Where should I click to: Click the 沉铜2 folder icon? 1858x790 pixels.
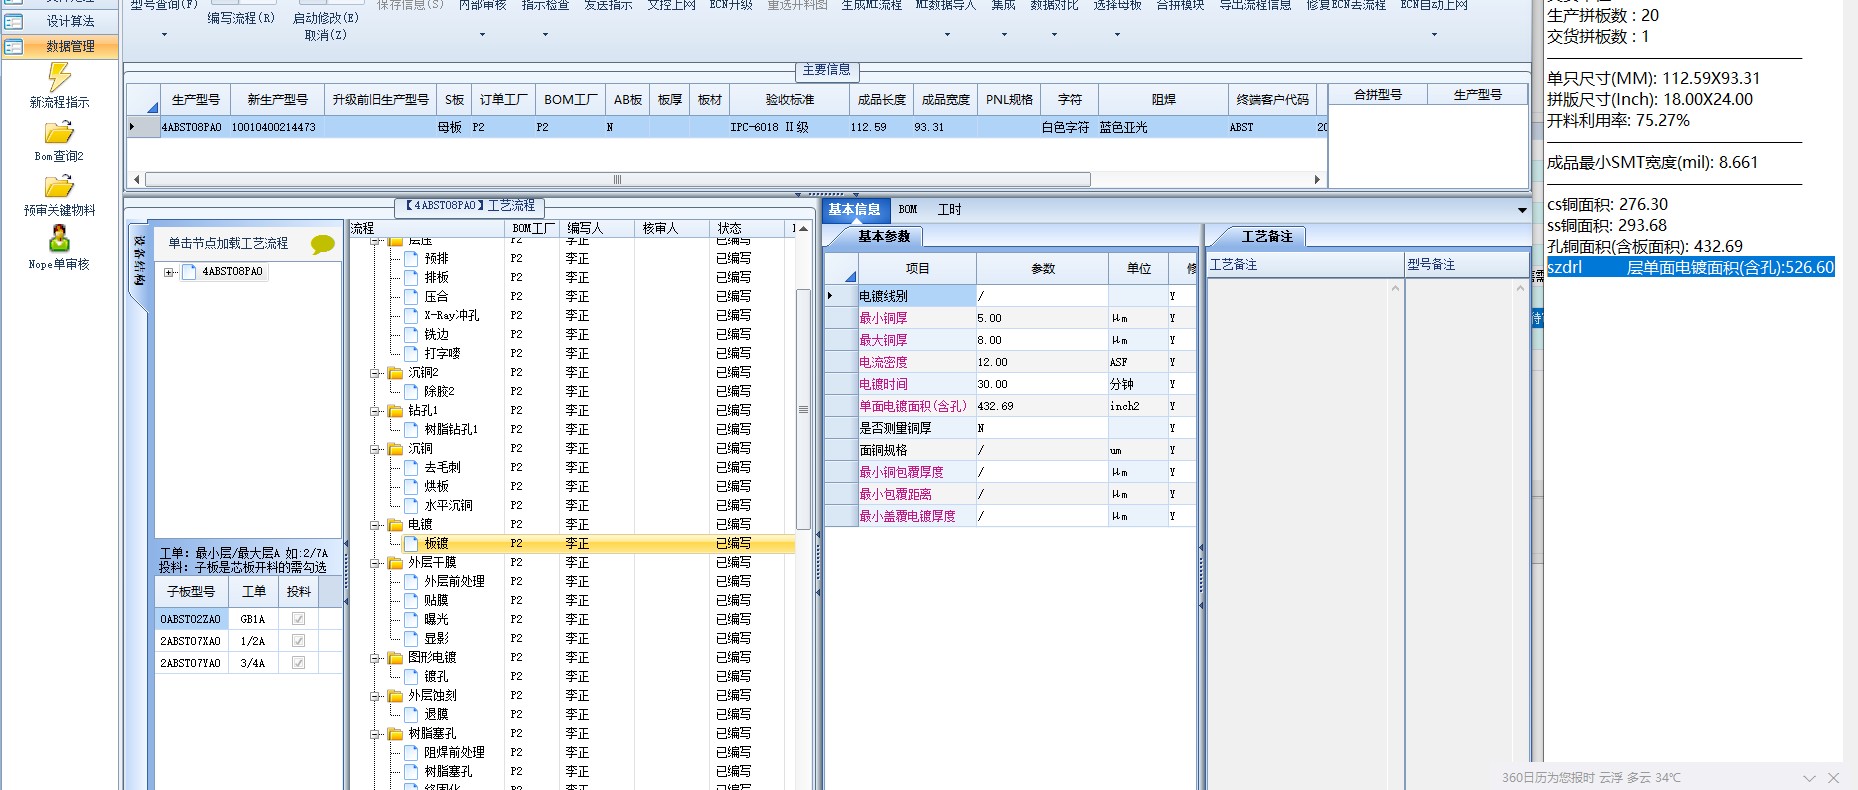pyautogui.click(x=395, y=373)
